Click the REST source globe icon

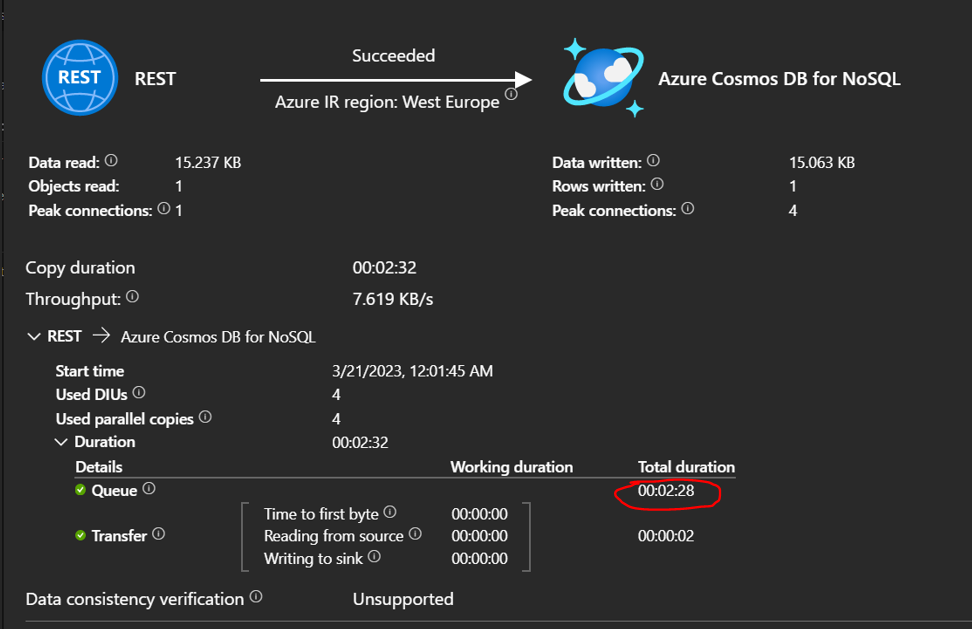[x=80, y=77]
